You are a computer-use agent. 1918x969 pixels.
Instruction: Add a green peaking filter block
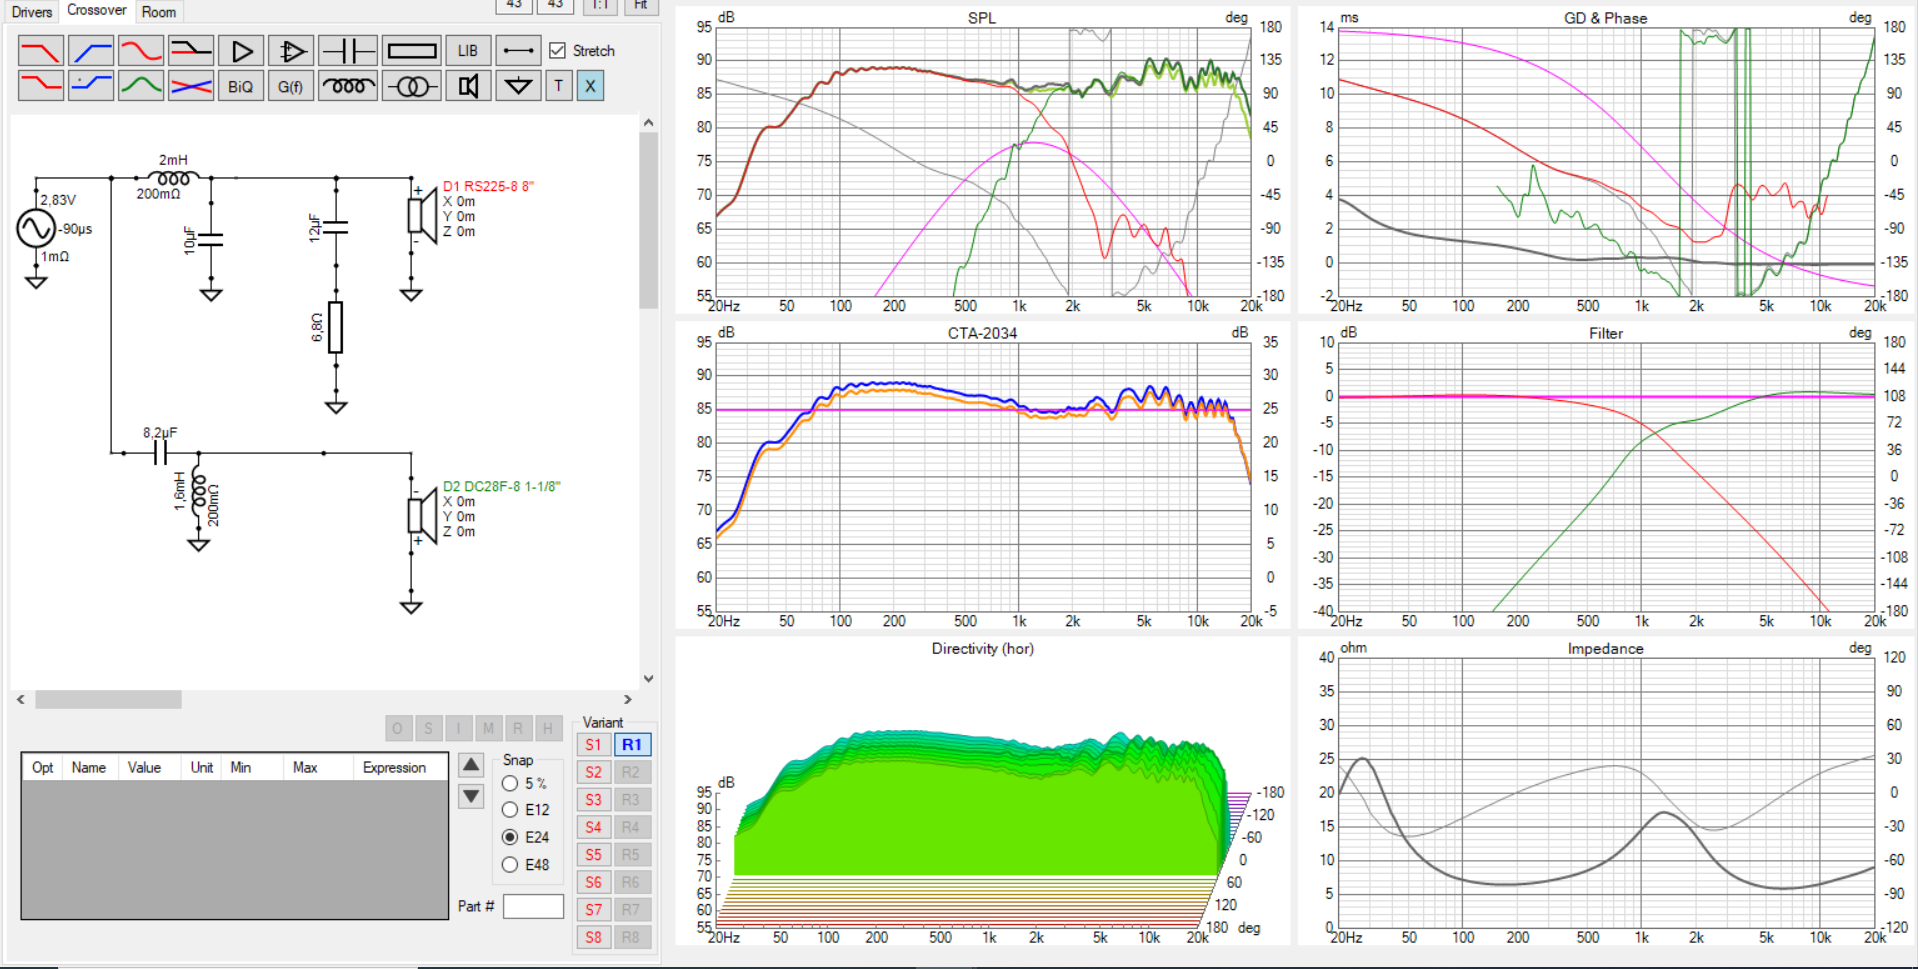pyautogui.click(x=141, y=86)
